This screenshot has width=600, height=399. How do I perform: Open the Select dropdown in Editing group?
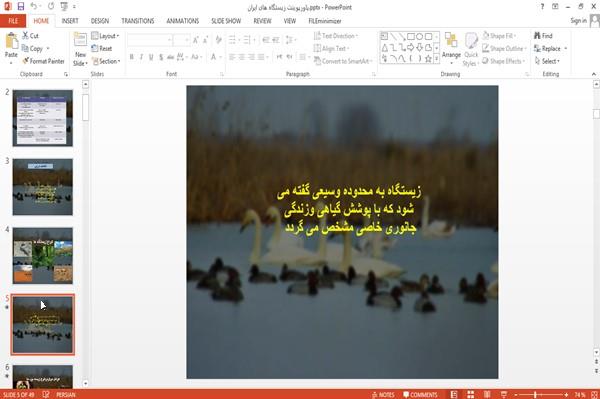coord(547,61)
